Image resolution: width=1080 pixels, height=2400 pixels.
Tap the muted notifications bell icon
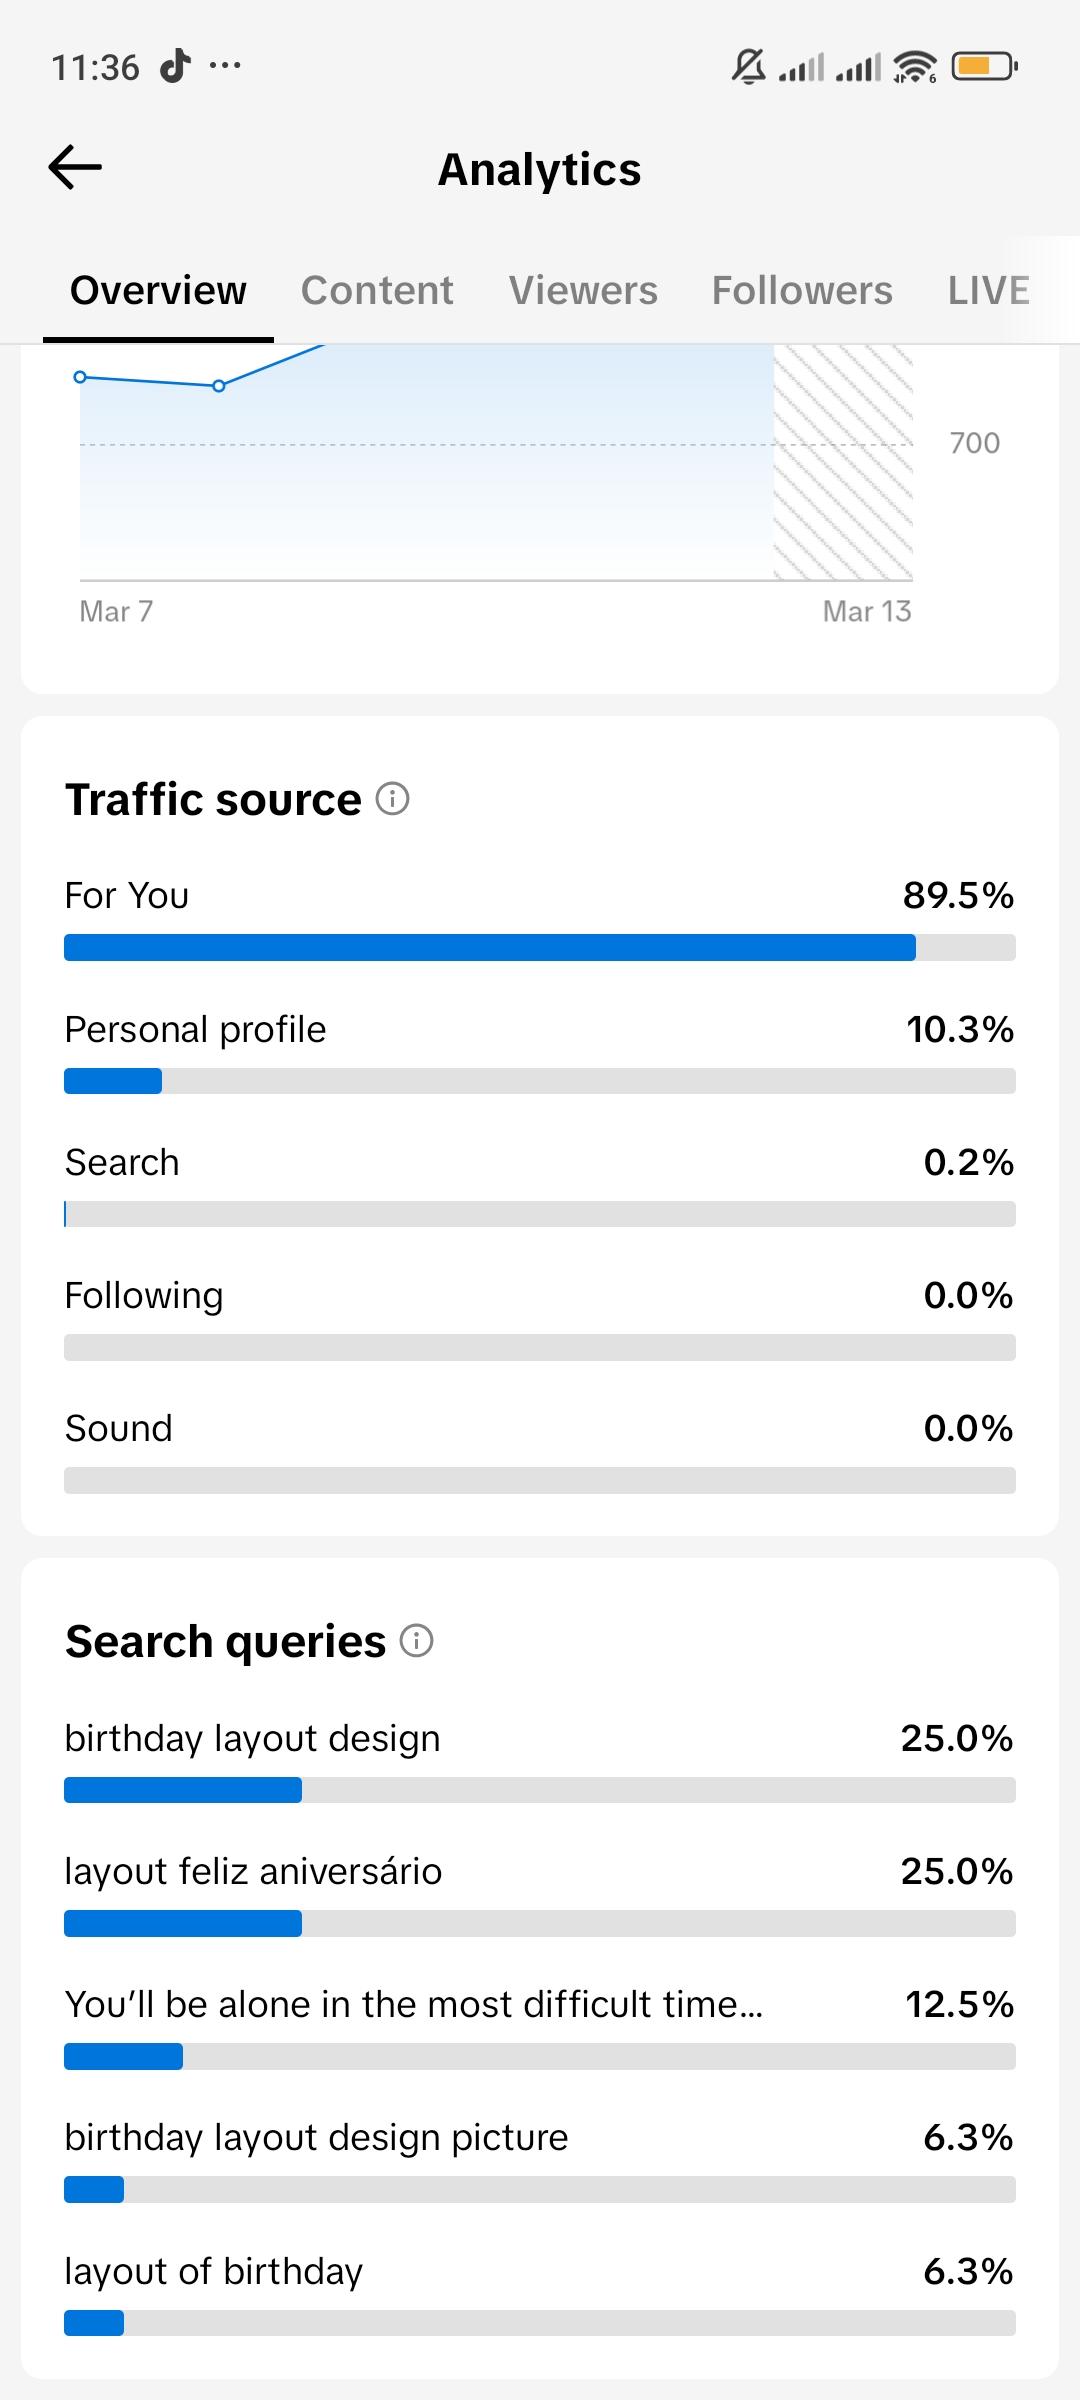[x=748, y=67]
